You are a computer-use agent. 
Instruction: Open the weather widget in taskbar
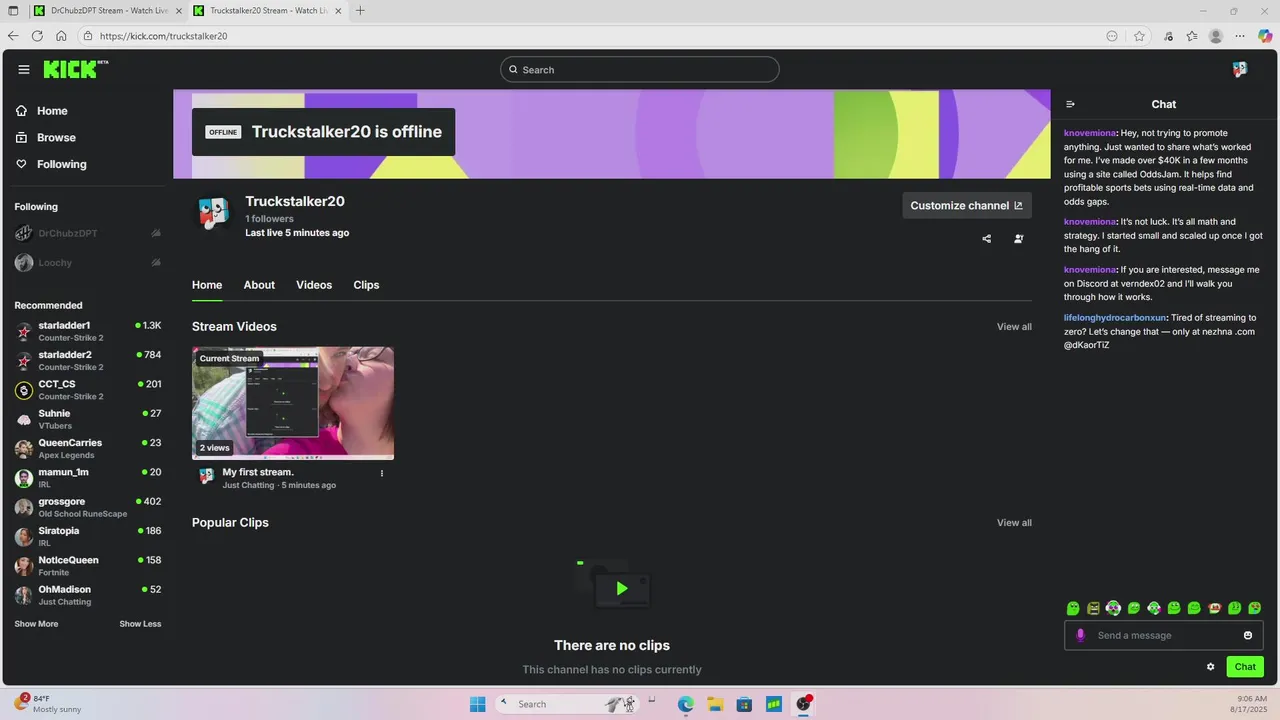pos(48,704)
